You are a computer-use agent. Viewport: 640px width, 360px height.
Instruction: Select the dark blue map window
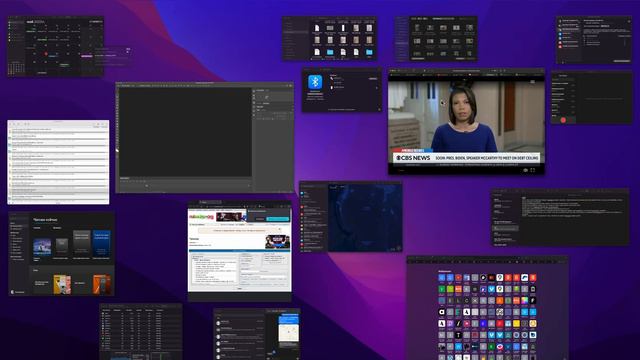pyautogui.click(x=351, y=216)
